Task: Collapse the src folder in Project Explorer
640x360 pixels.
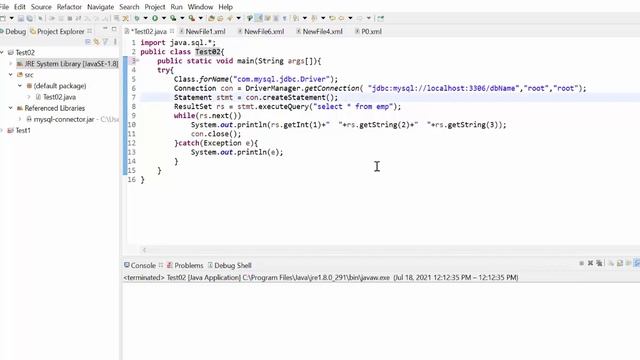Action: tap(11, 75)
